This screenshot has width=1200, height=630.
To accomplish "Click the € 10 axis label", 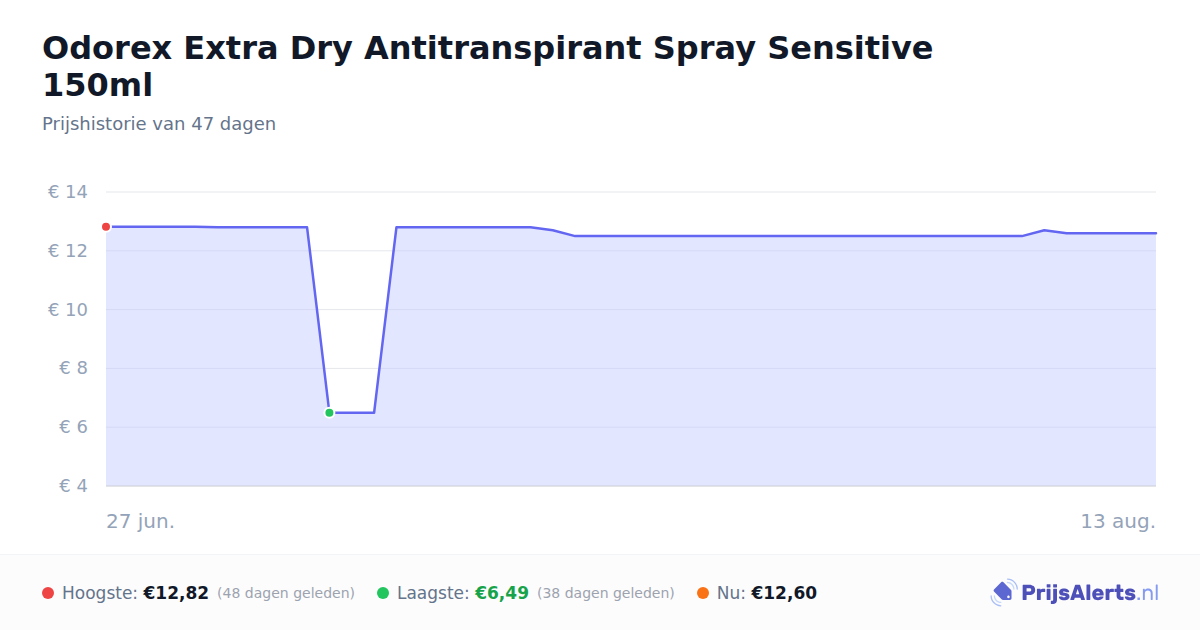I will (68, 310).
